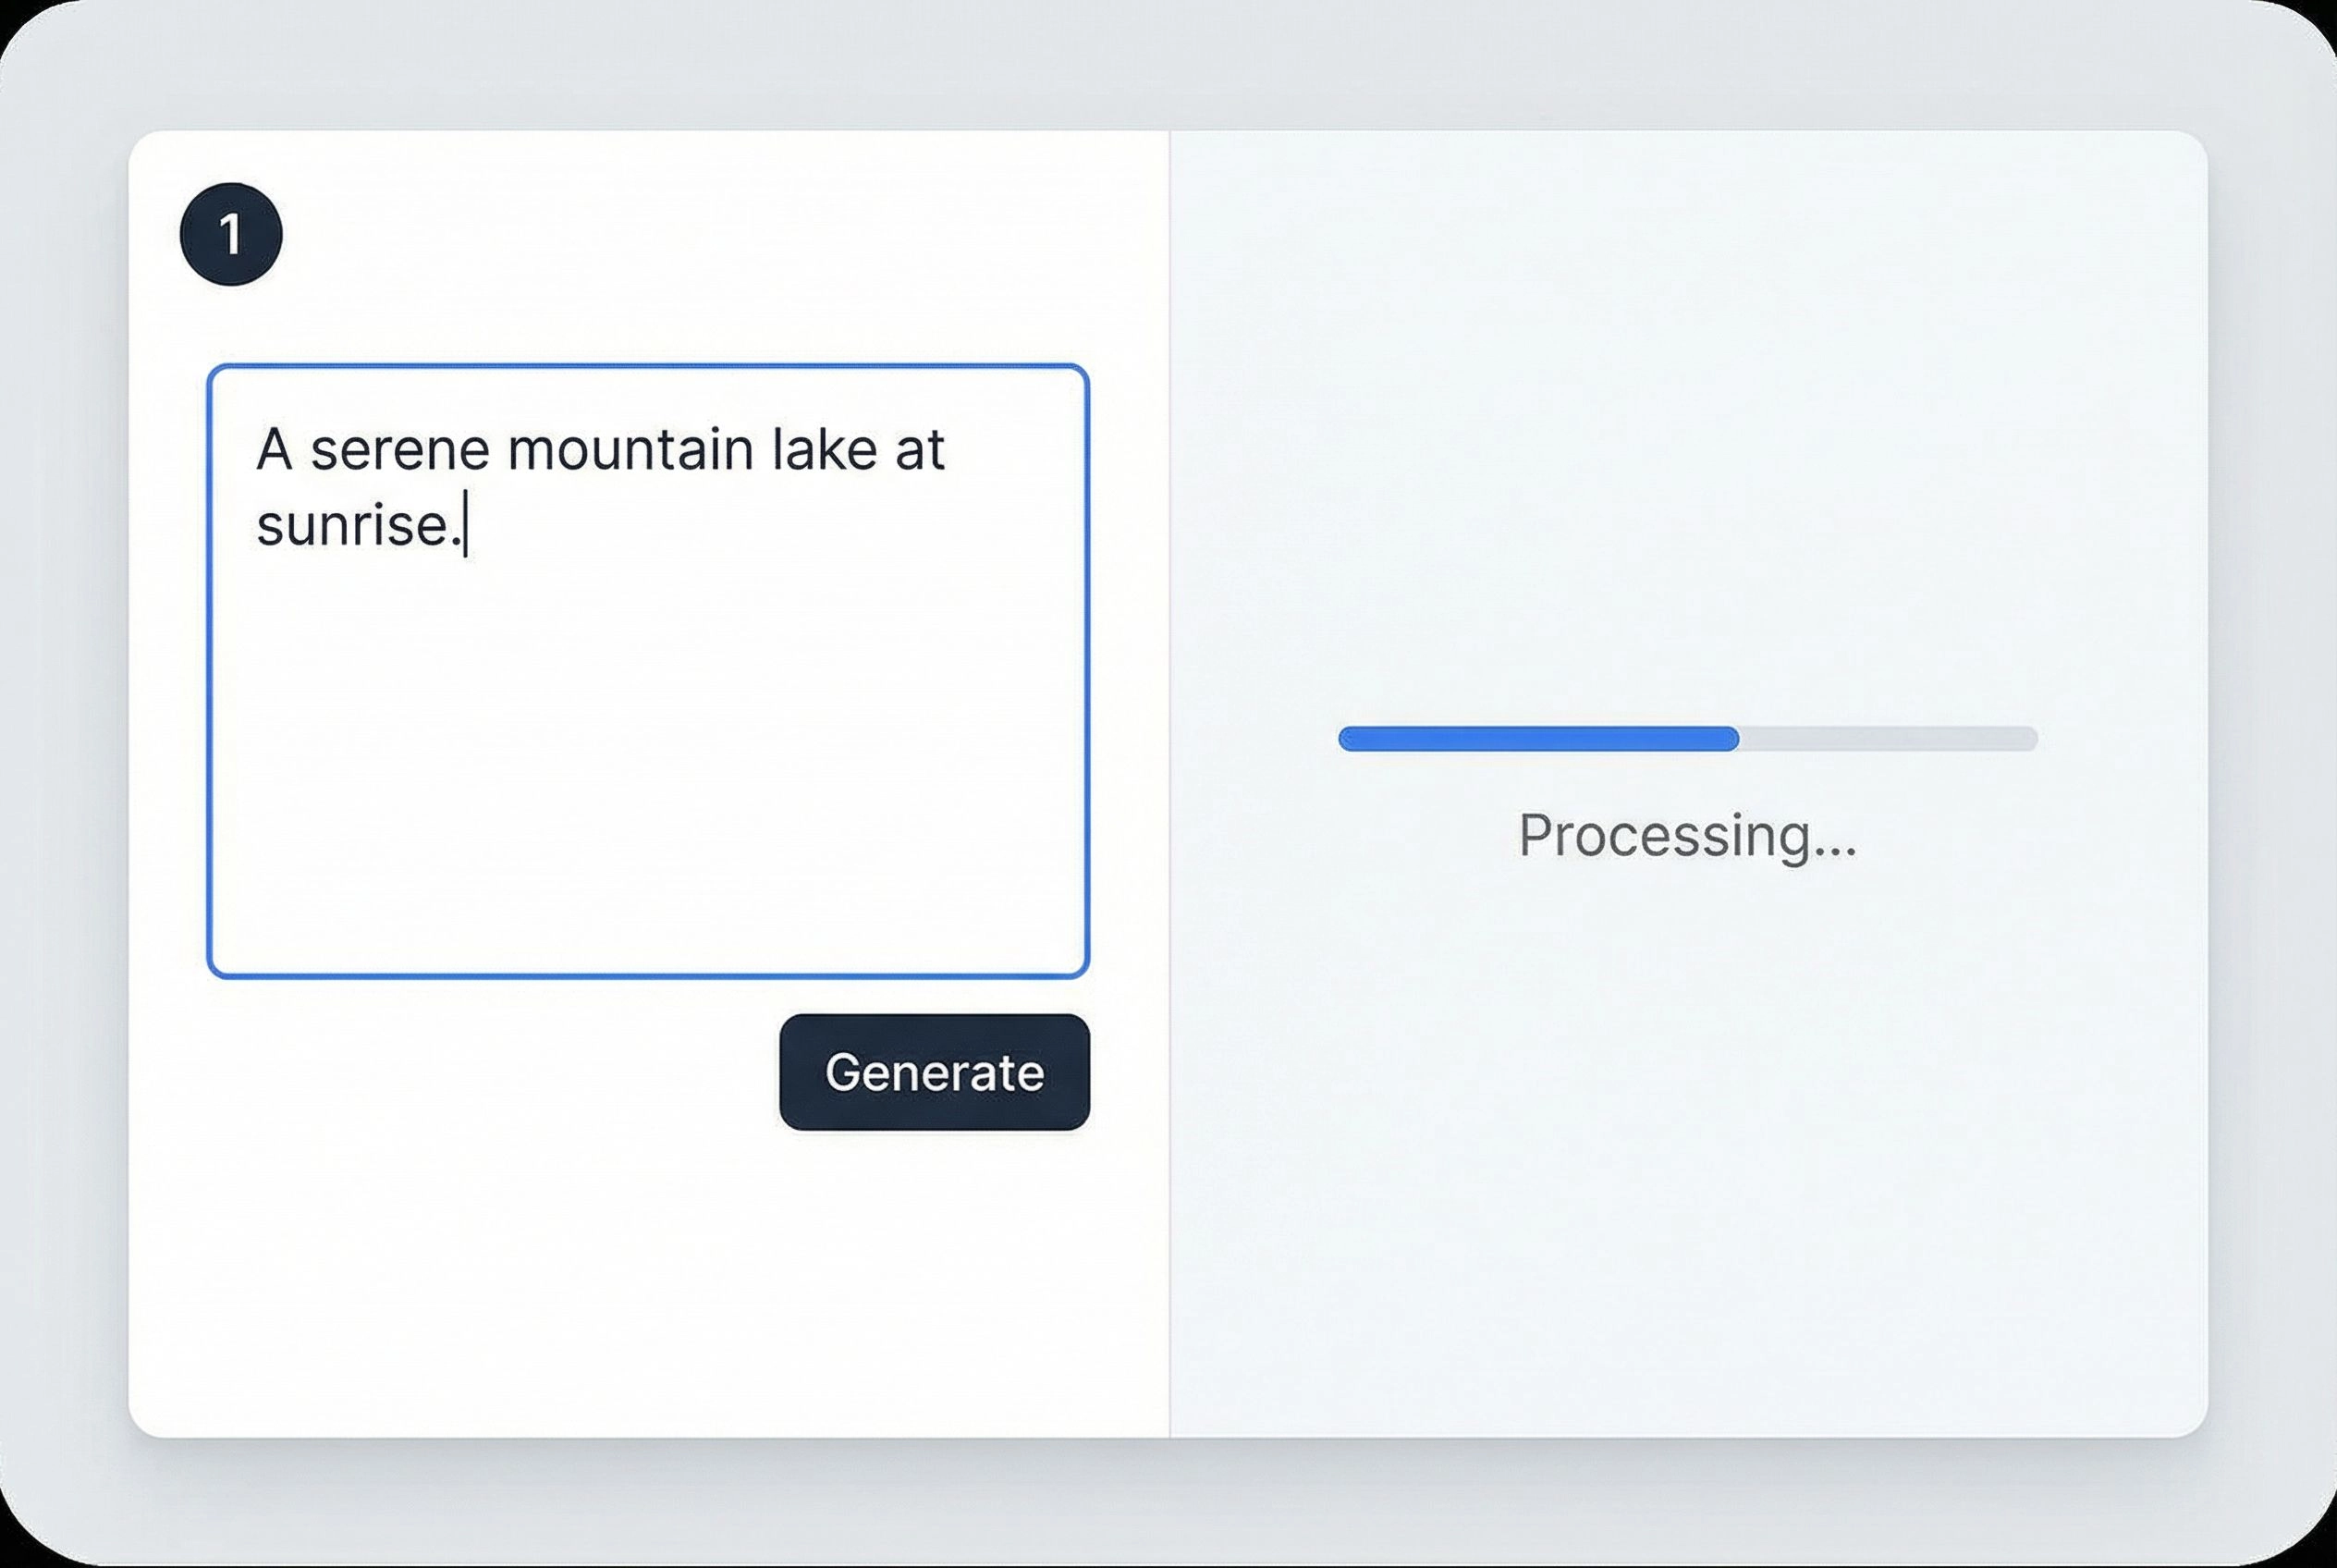2337x1568 pixels.
Task: Click the unfilled gray part of the progress bar
Action: point(1888,739)
